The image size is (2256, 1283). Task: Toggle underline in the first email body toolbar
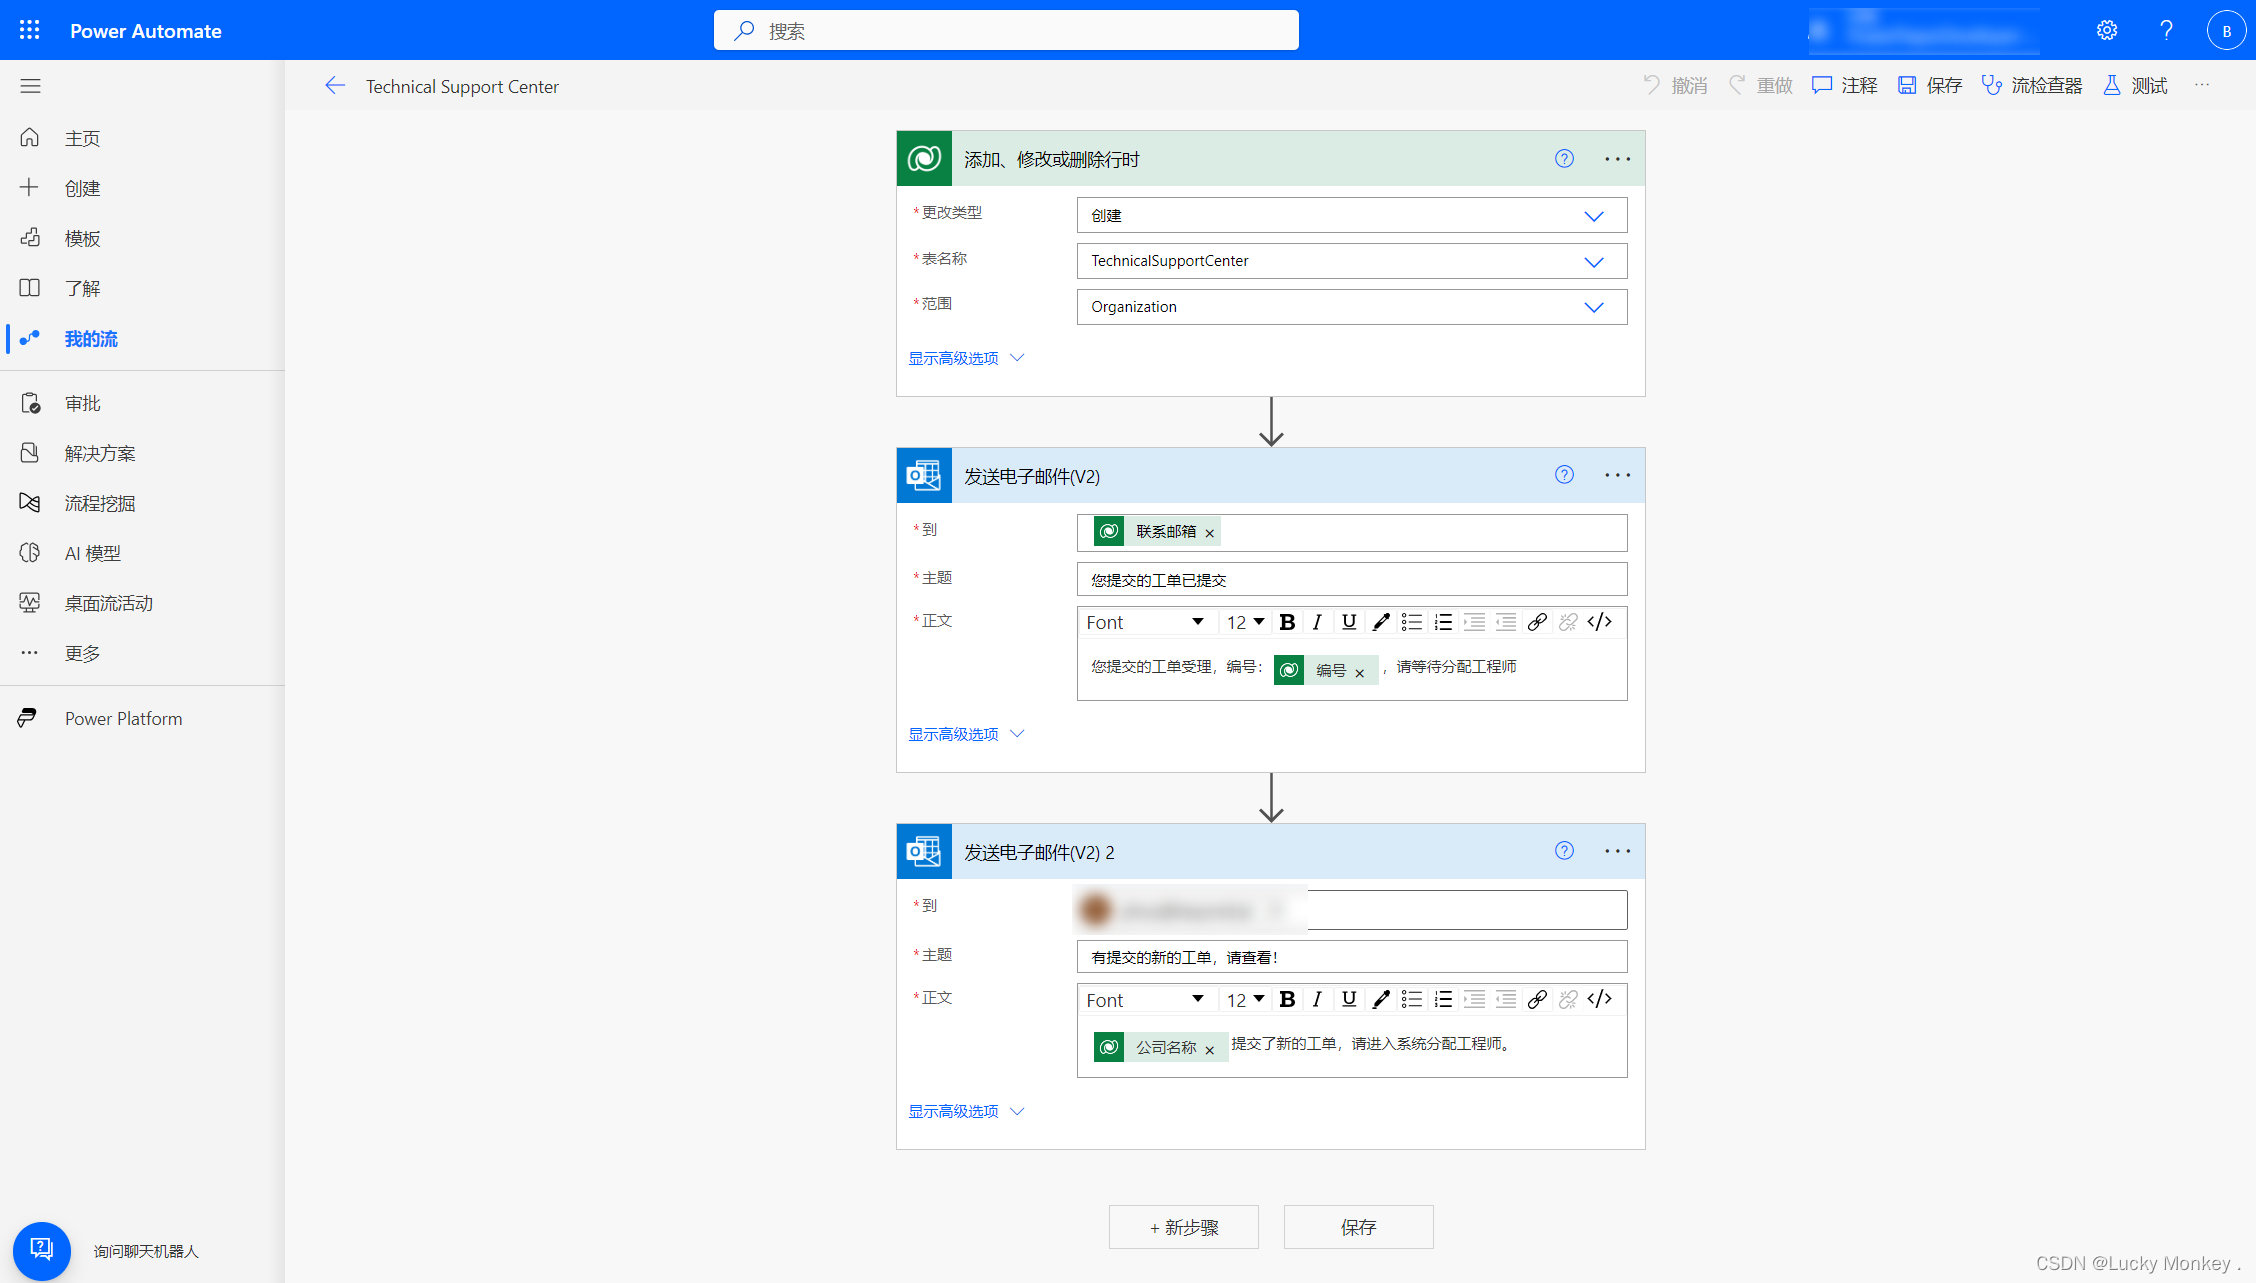coord(1349,622)
